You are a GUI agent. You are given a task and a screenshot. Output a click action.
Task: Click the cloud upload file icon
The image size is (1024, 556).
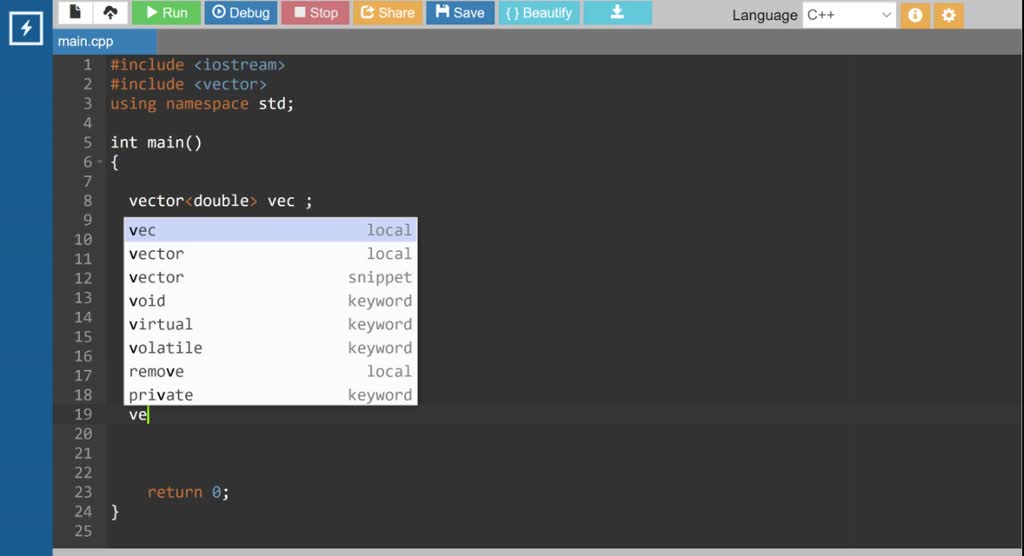pos(108,13)
